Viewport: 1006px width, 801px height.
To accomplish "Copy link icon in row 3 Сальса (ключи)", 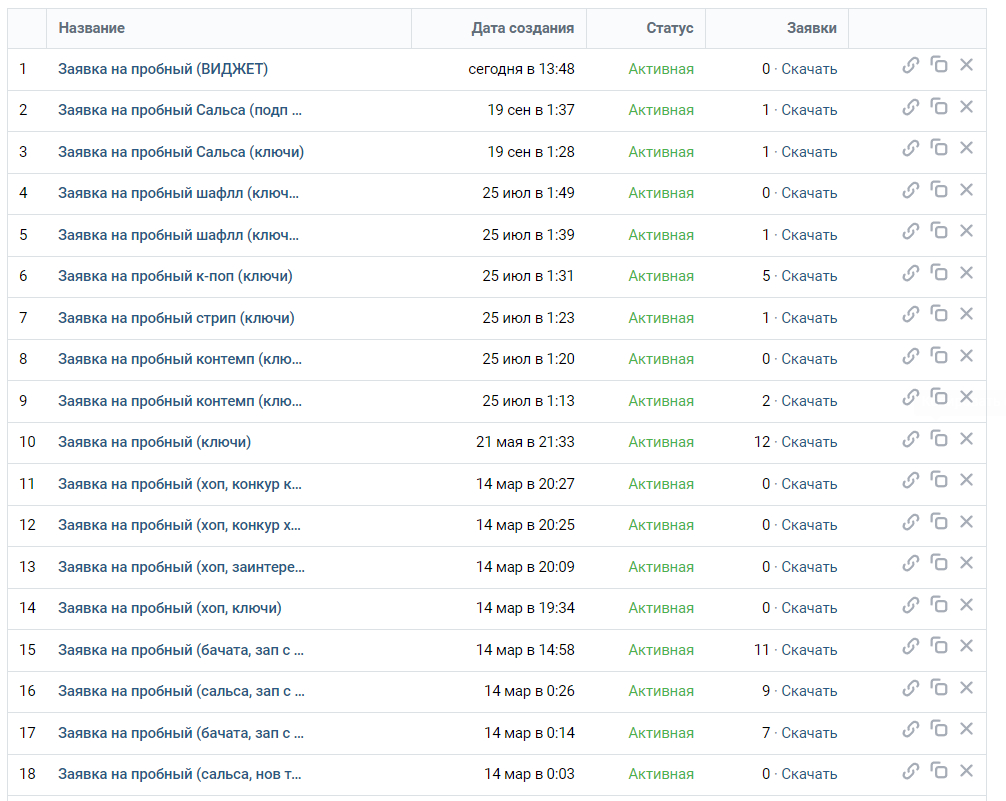I will (911, 148).
